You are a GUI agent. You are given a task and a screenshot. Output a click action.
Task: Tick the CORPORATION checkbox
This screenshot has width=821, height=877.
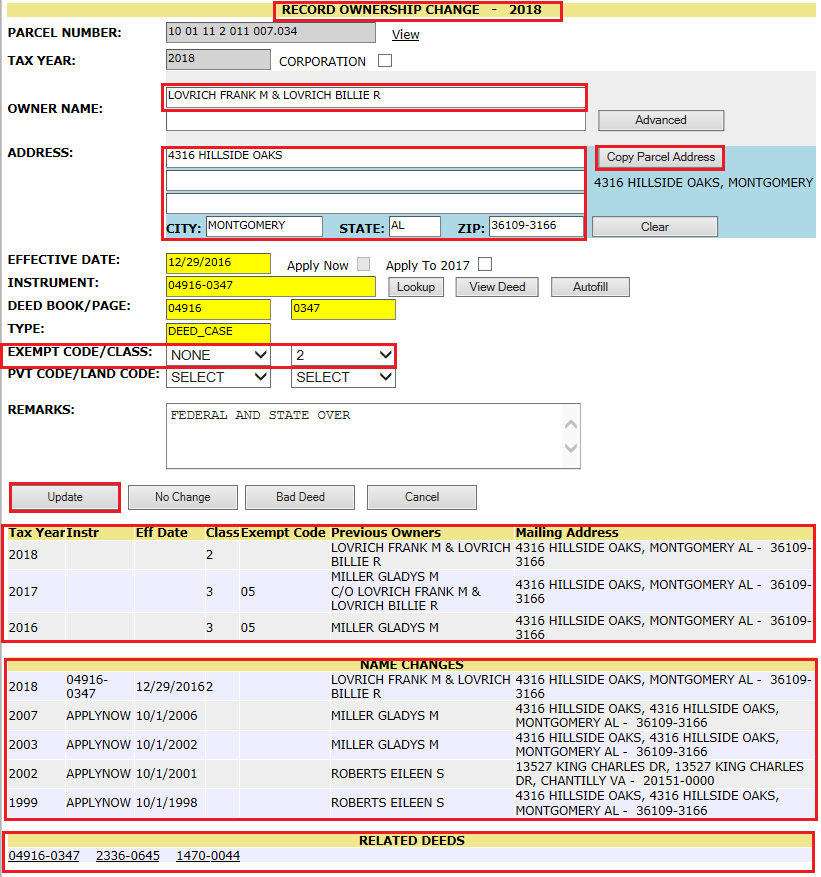[385, 60]
